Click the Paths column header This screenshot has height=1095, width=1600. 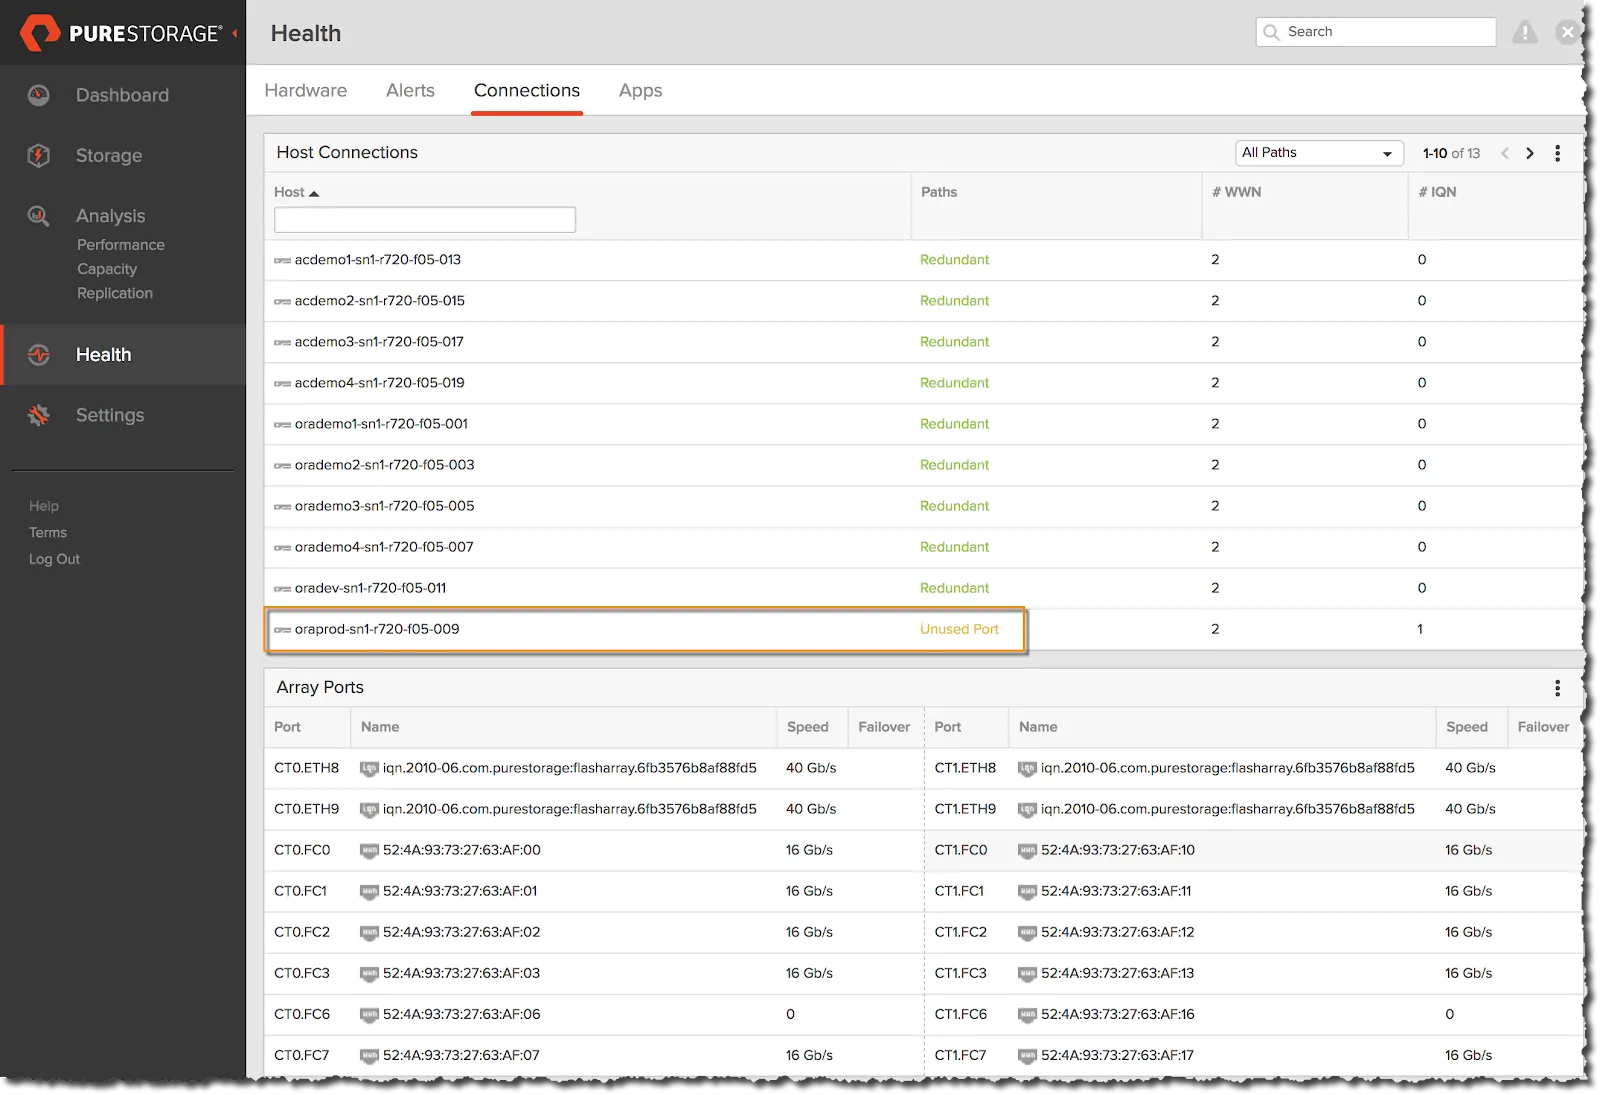[x=939, y=192]
